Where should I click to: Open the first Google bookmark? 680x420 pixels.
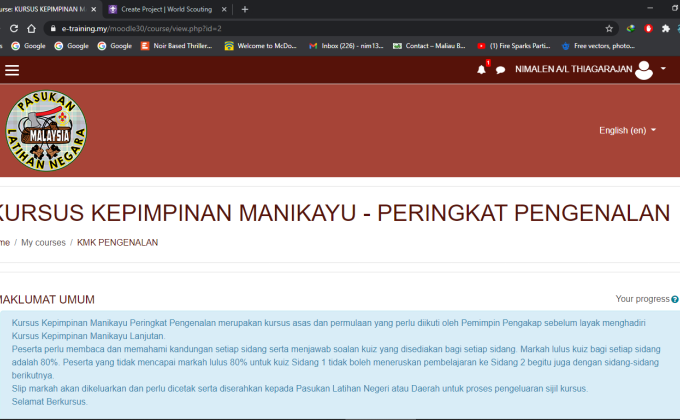28,46
